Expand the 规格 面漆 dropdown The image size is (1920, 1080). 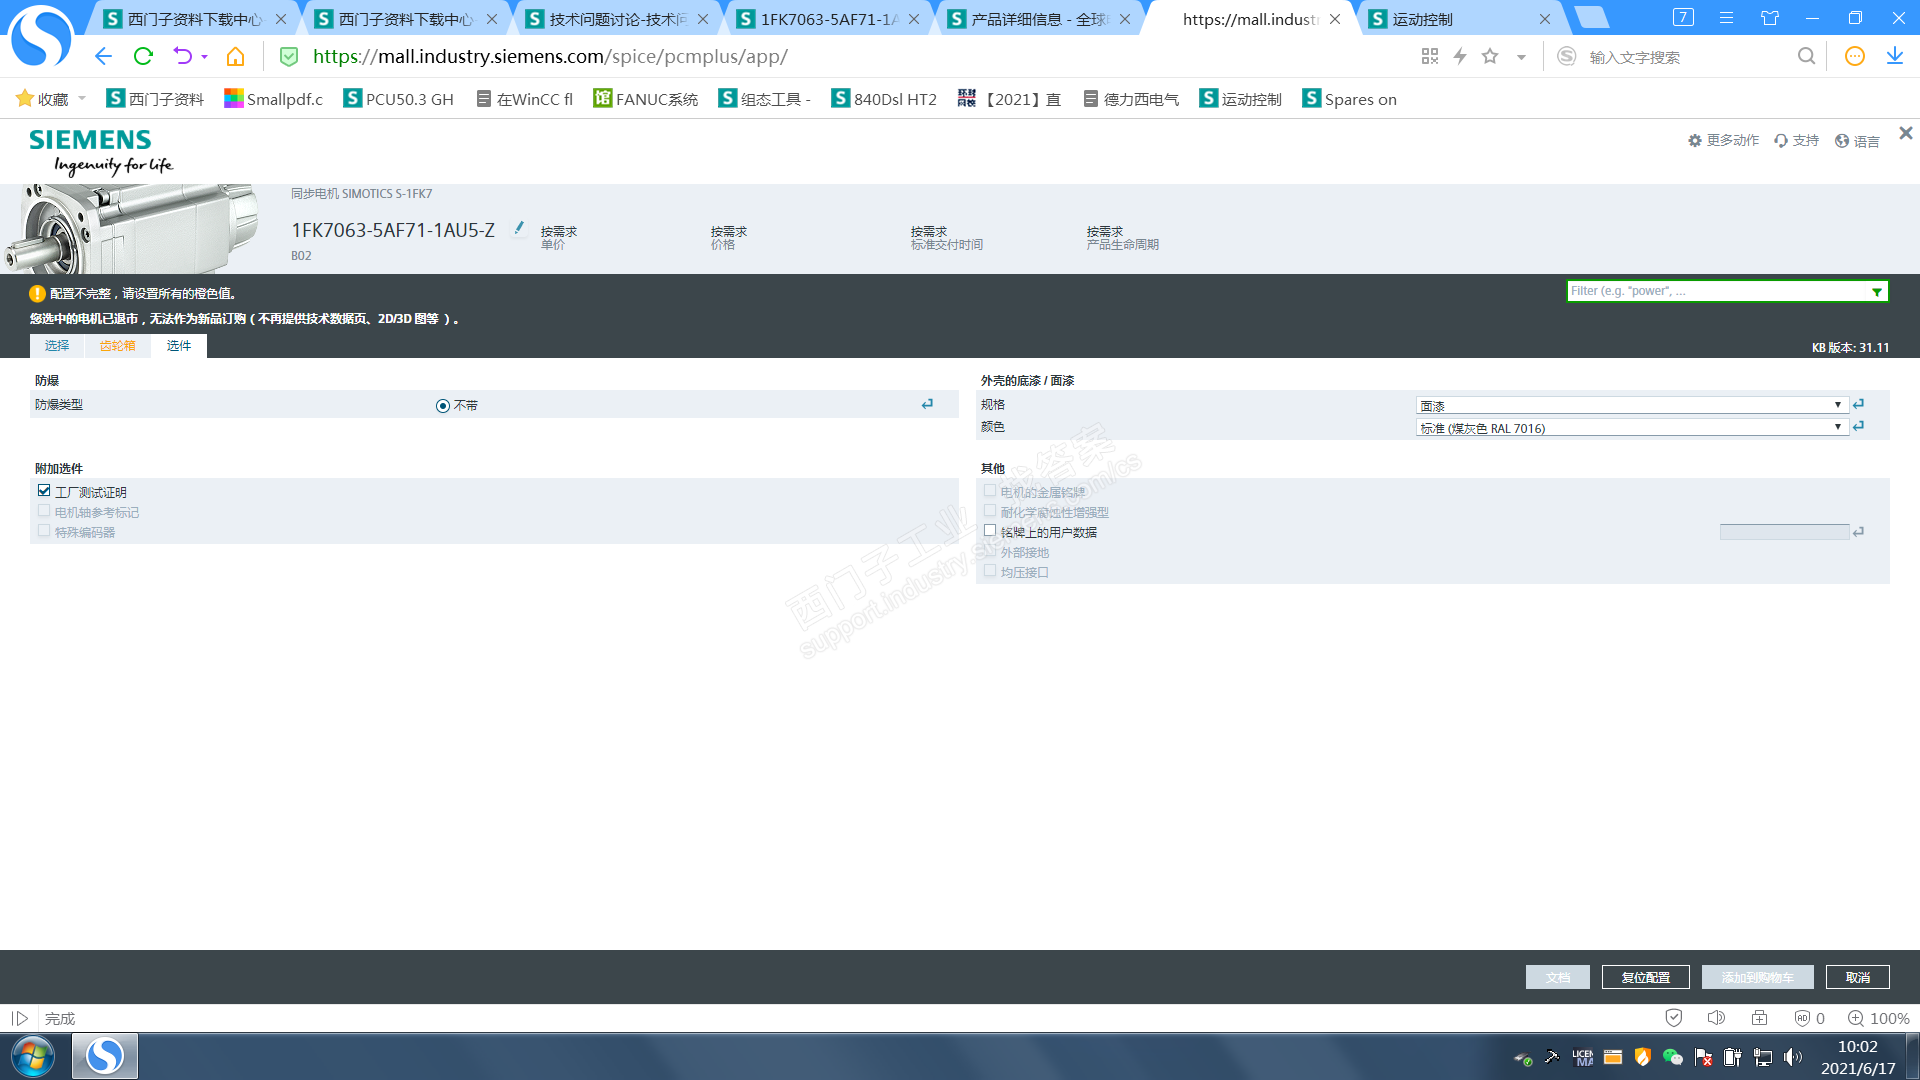(x=1630, y=405)
